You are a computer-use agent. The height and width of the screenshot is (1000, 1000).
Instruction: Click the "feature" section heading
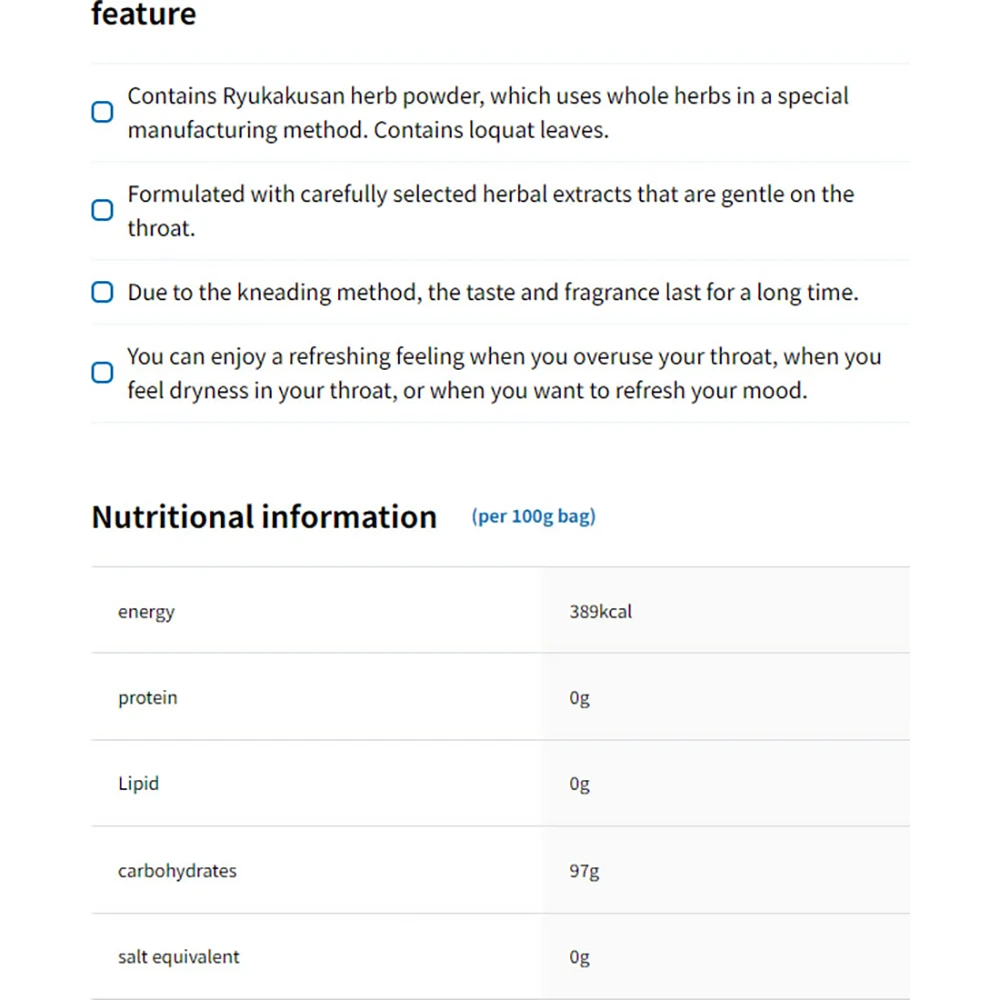point(144,15)
